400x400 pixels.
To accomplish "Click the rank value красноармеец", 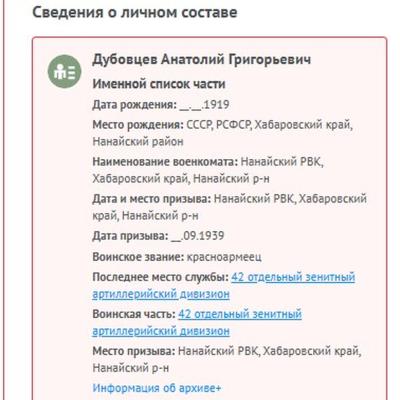I will click(224, 257).
